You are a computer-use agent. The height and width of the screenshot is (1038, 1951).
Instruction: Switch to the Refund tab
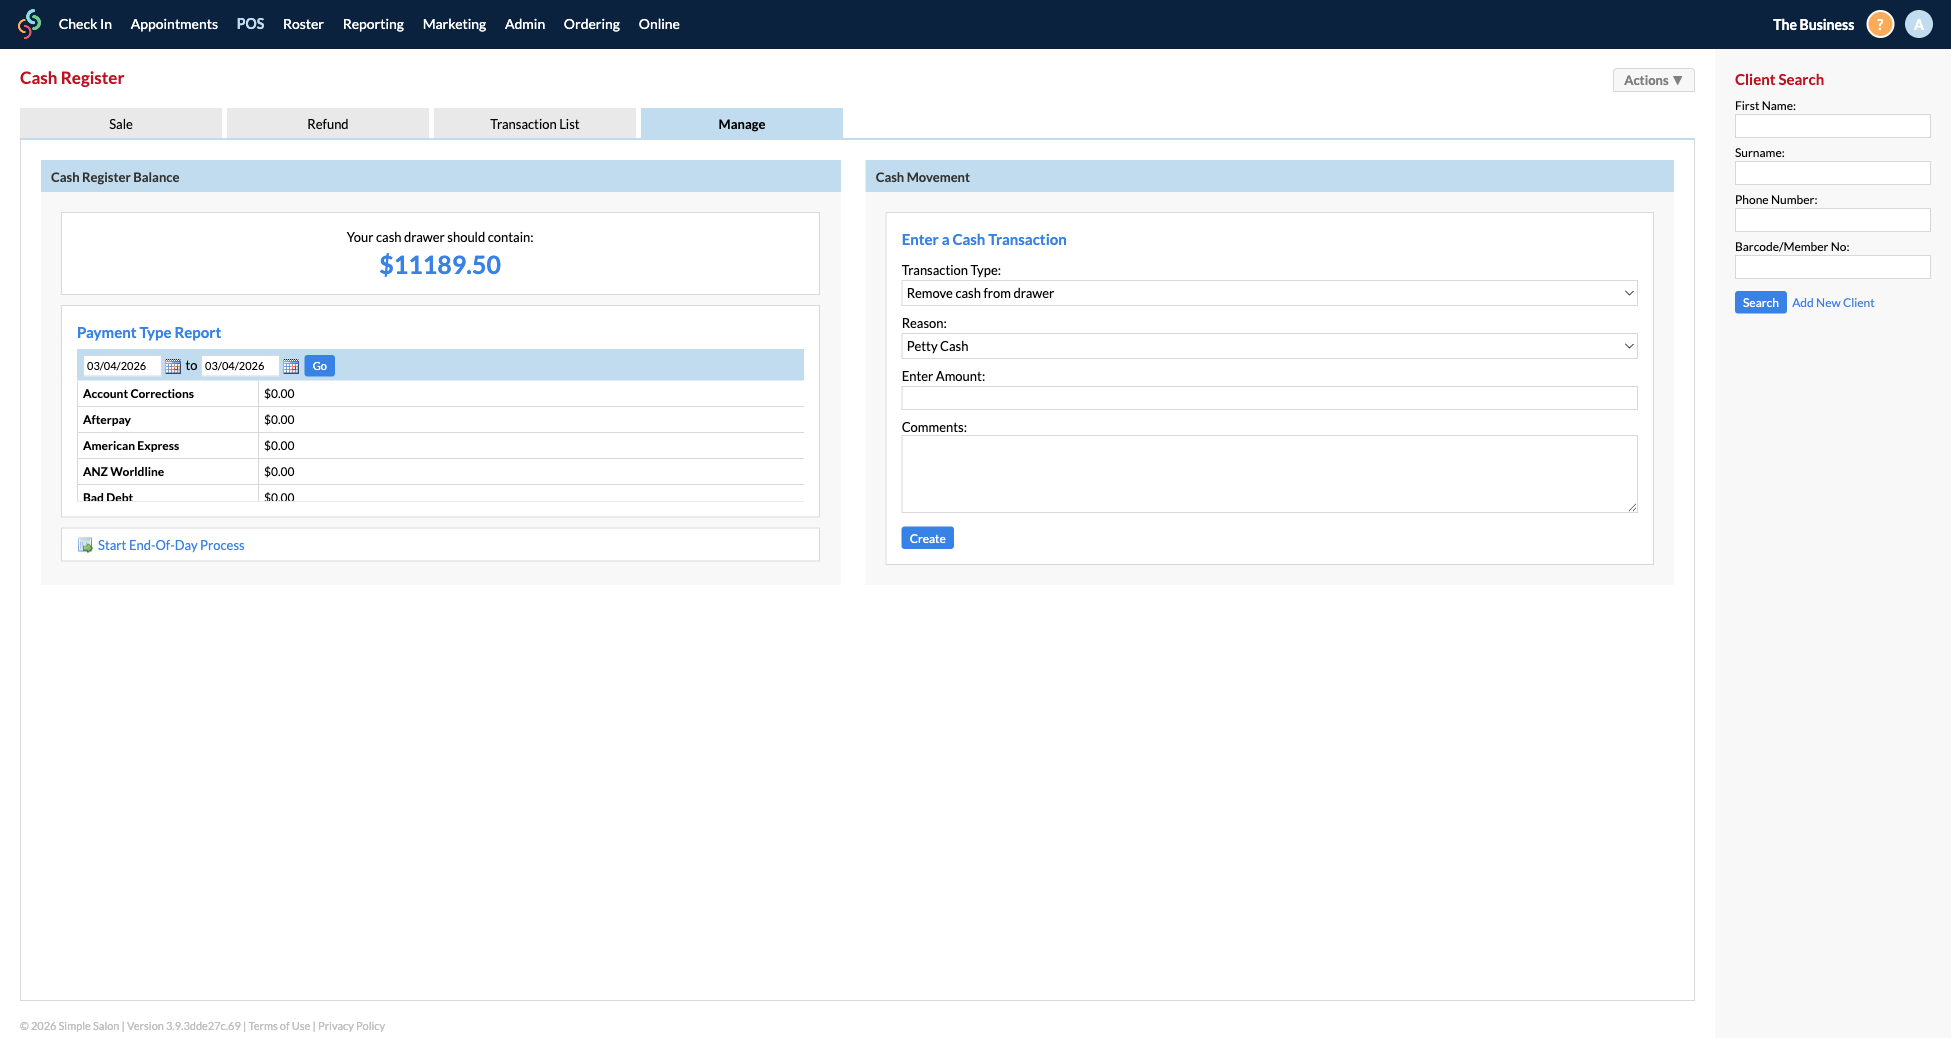point(327,124)
